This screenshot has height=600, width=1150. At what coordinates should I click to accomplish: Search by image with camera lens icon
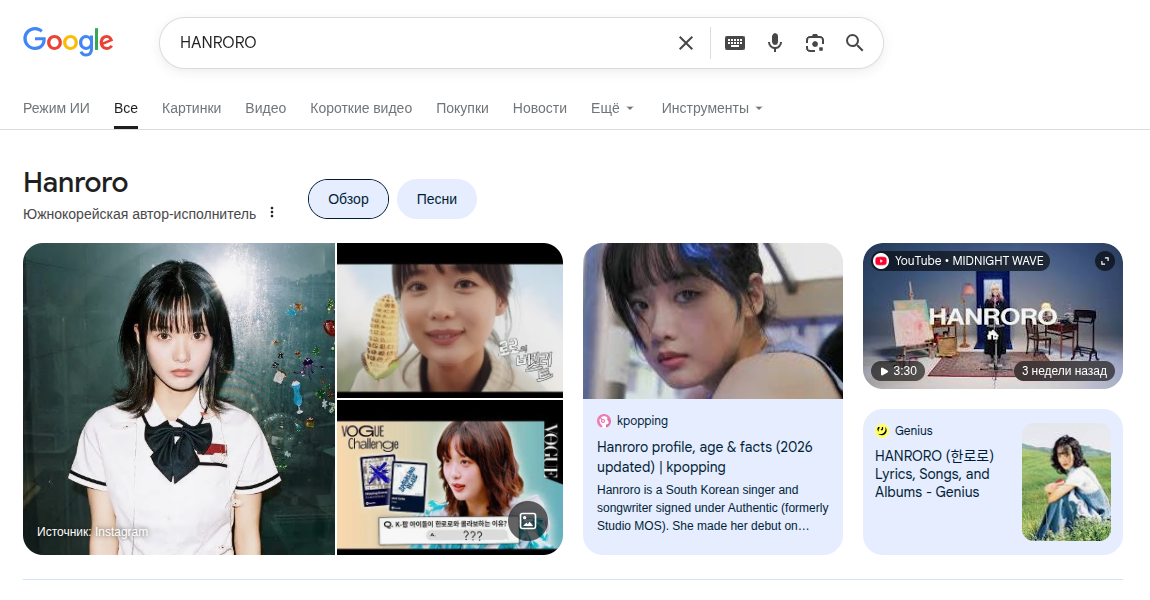(x=815, y=43)
